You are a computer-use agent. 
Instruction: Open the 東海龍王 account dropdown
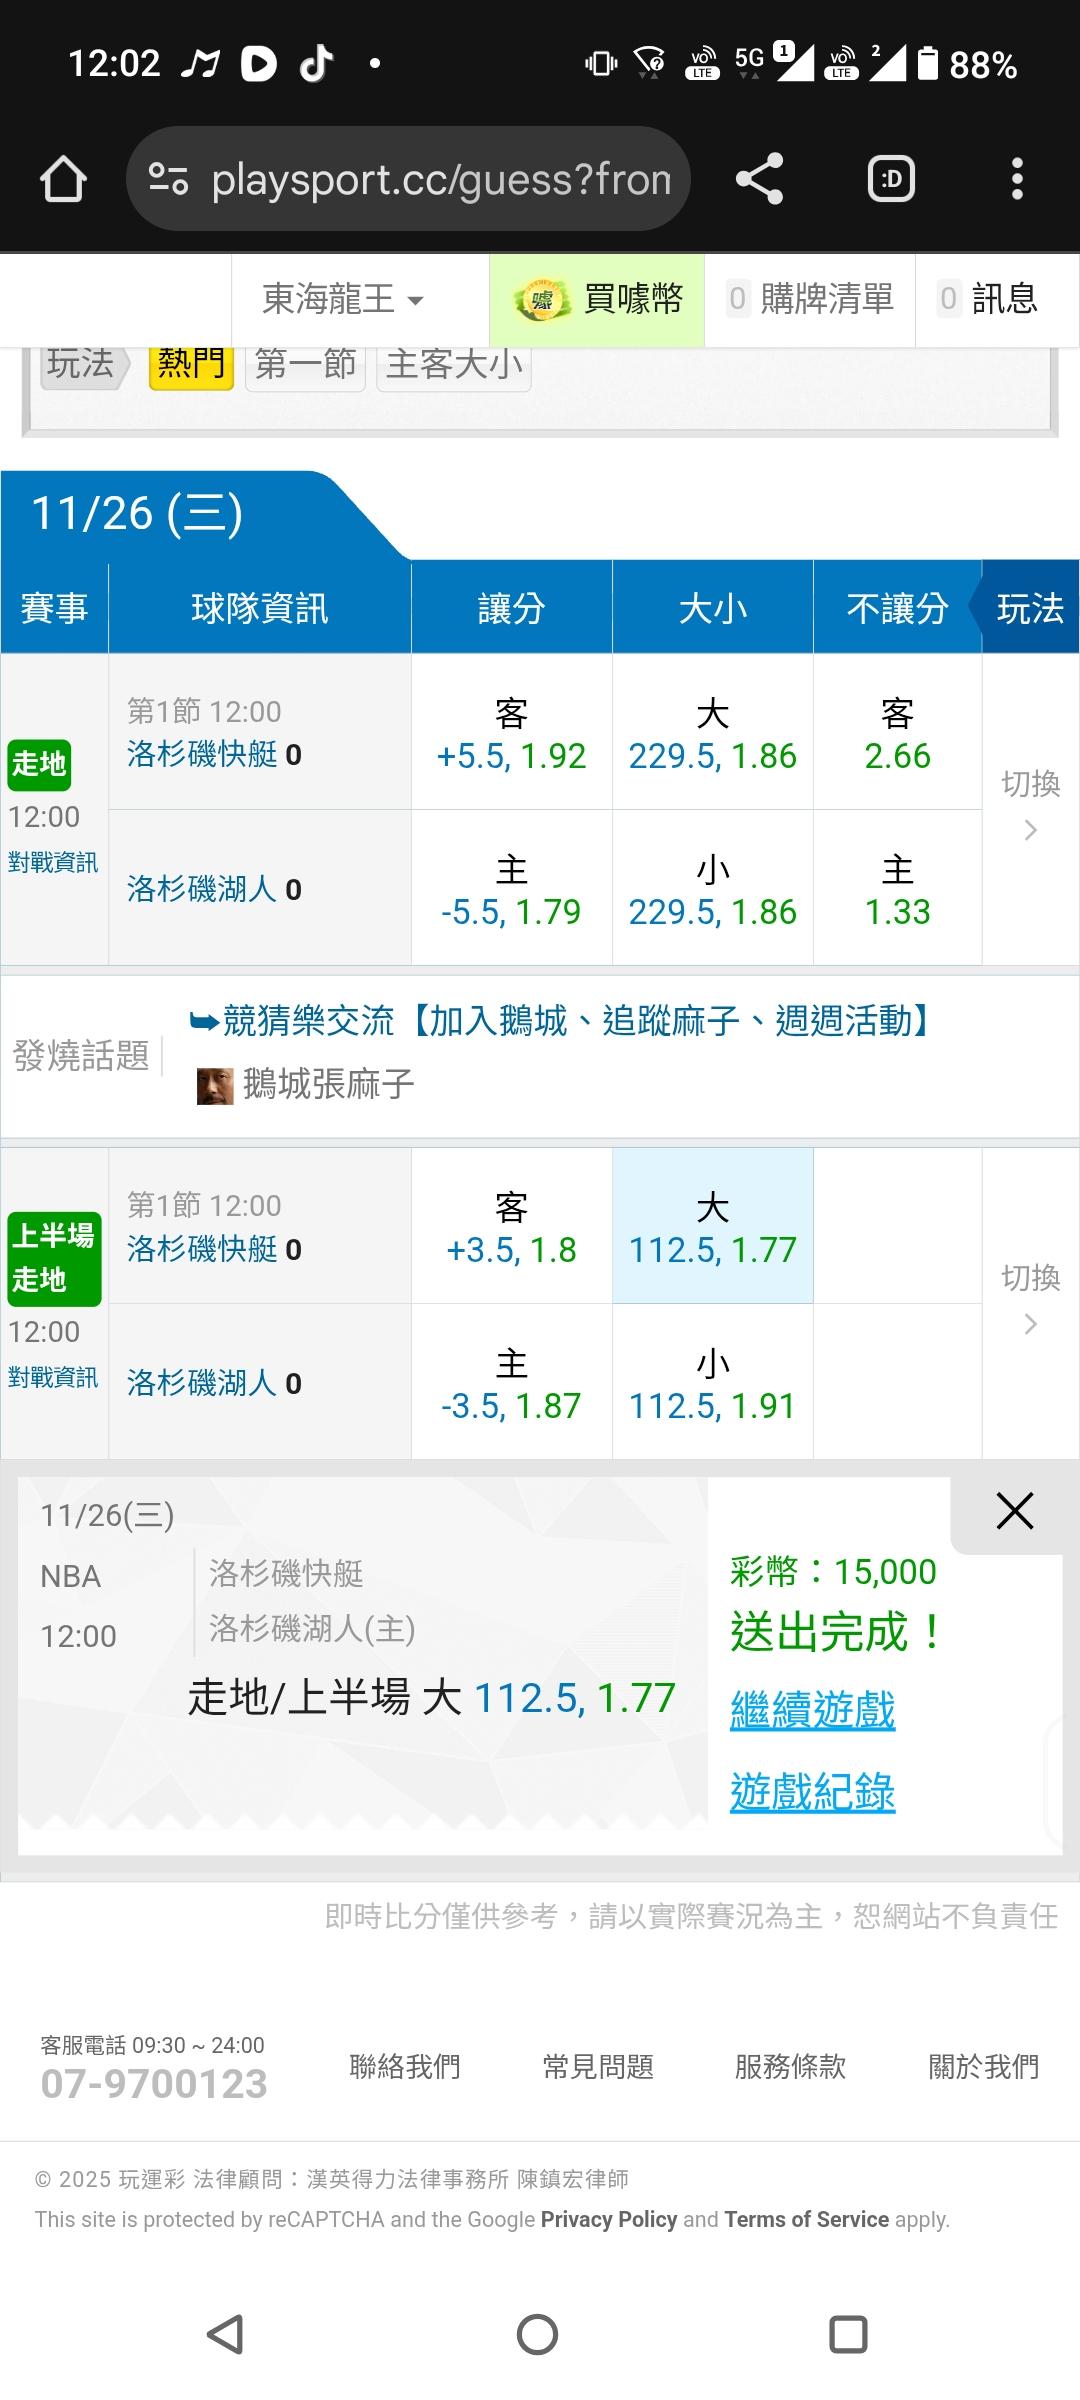343,299
